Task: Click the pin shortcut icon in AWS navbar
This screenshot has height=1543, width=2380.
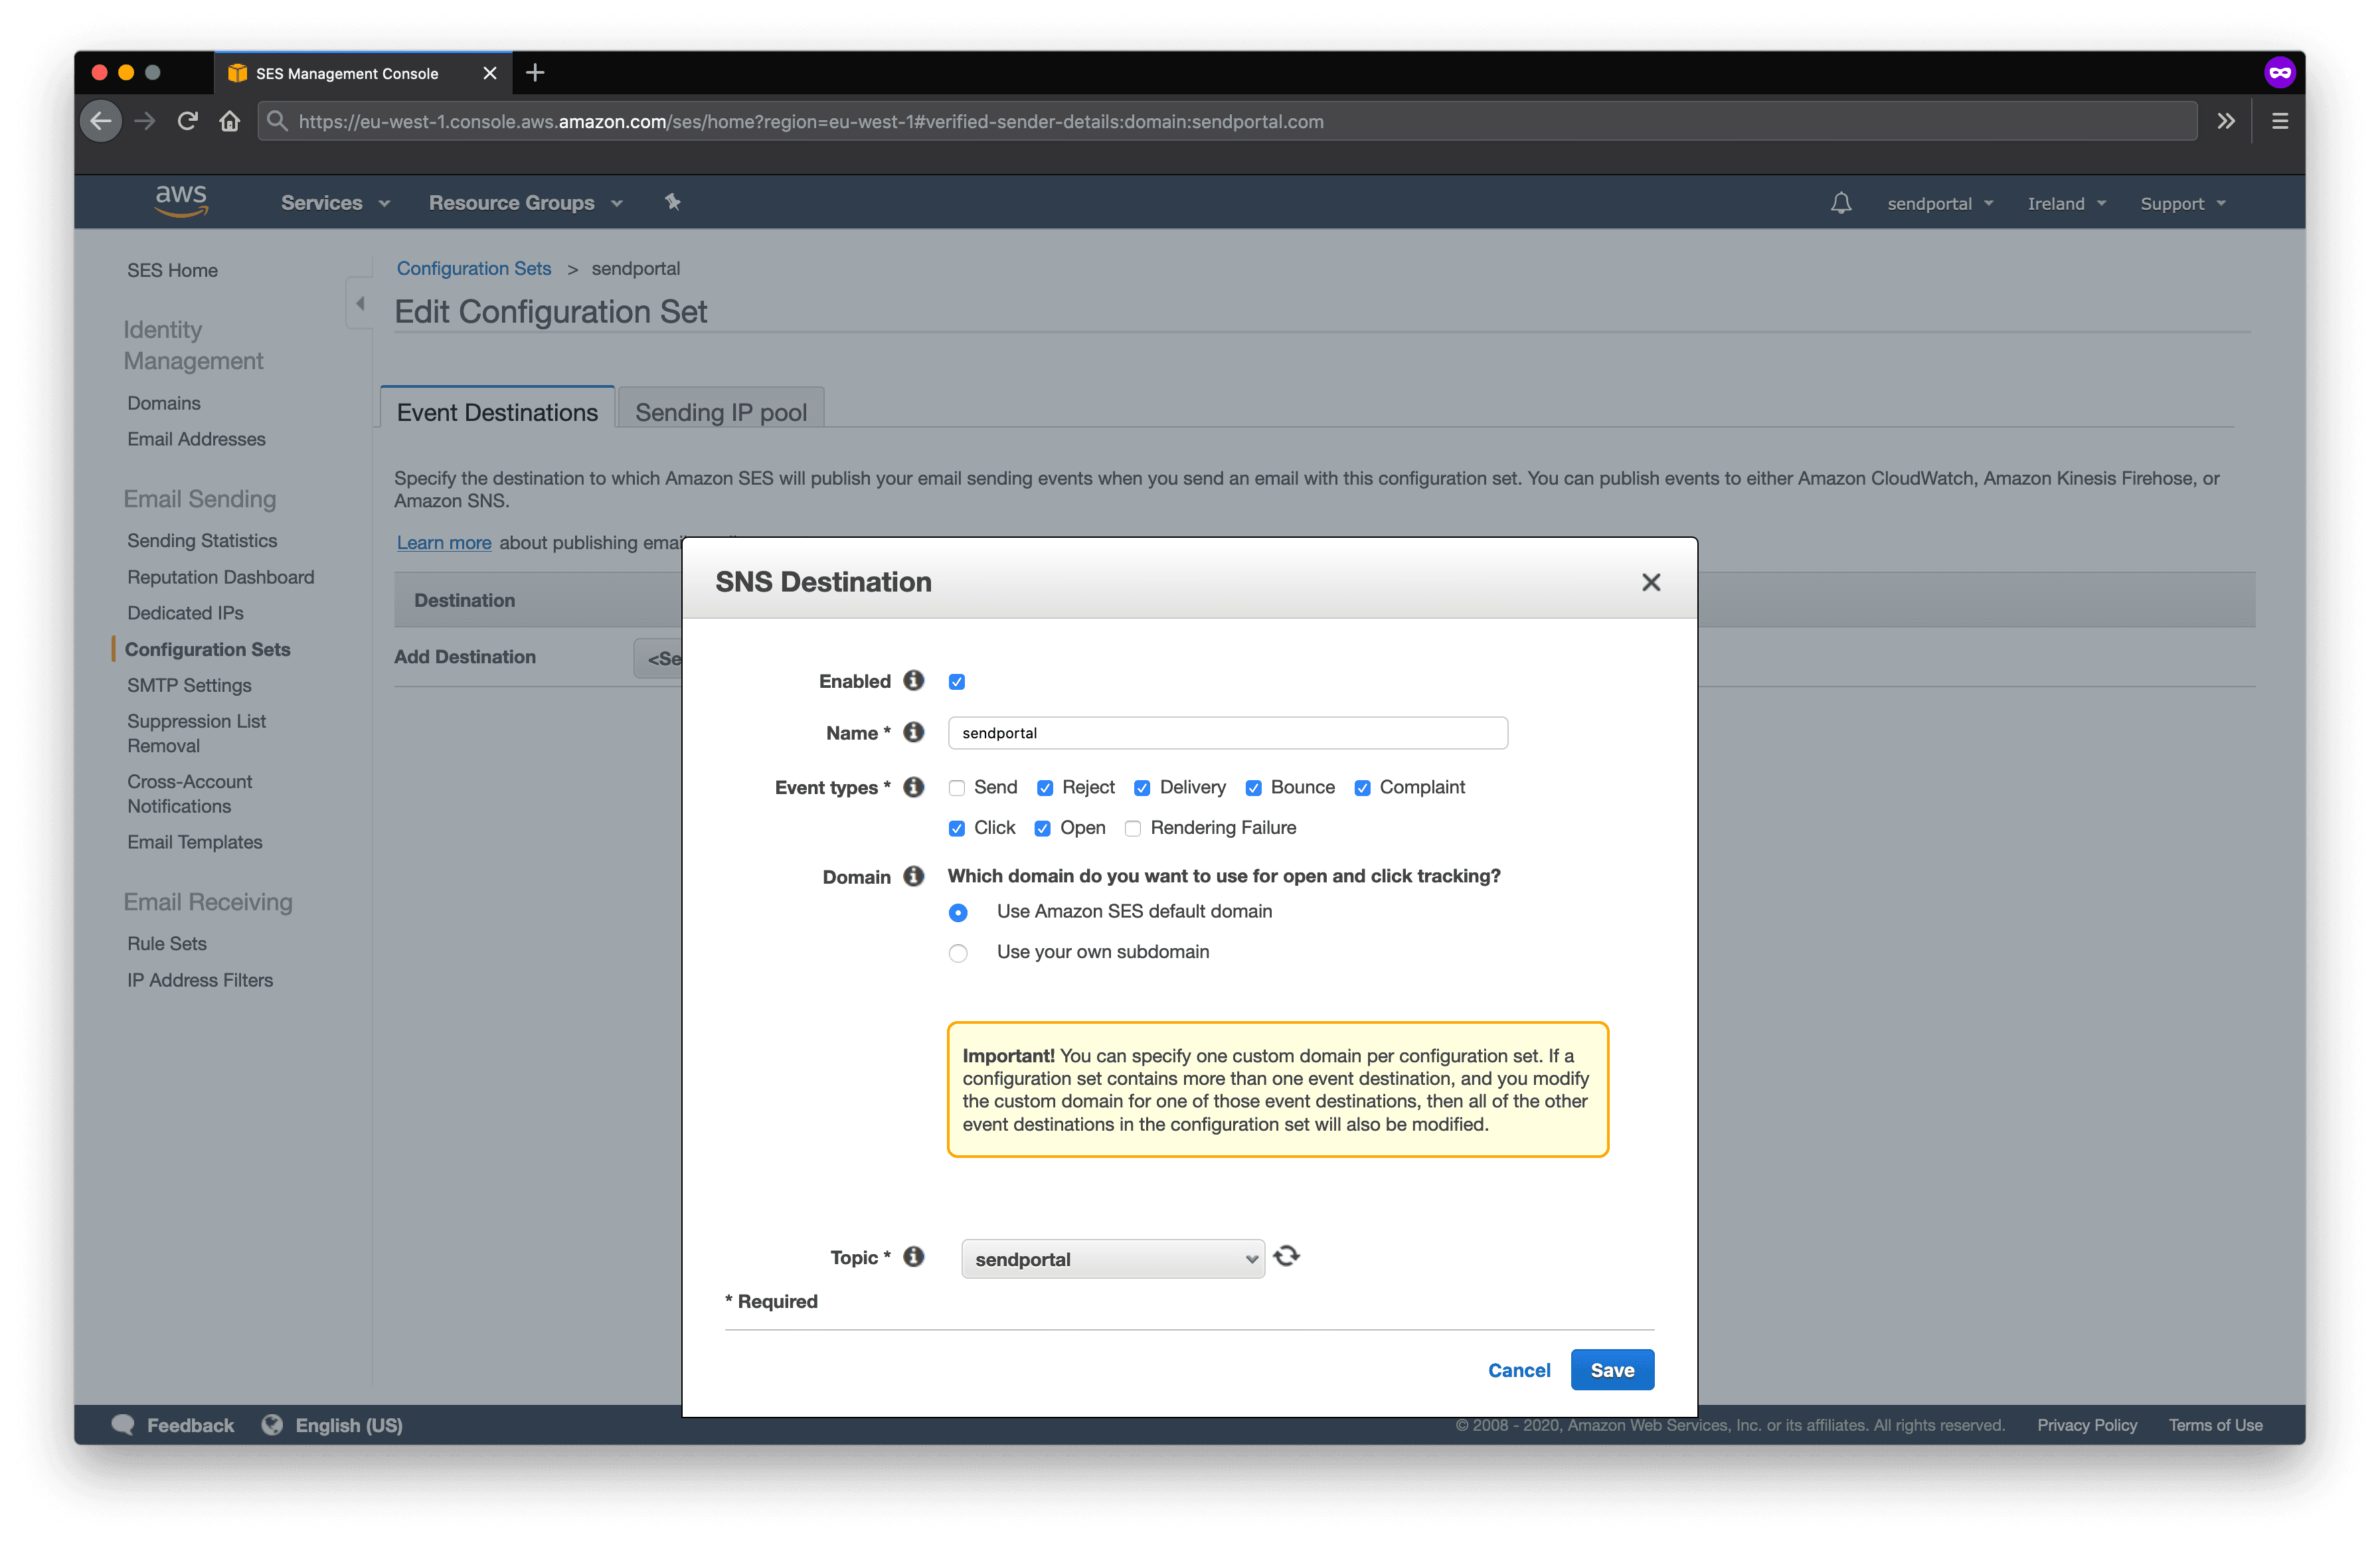Action: click(673, 202)
